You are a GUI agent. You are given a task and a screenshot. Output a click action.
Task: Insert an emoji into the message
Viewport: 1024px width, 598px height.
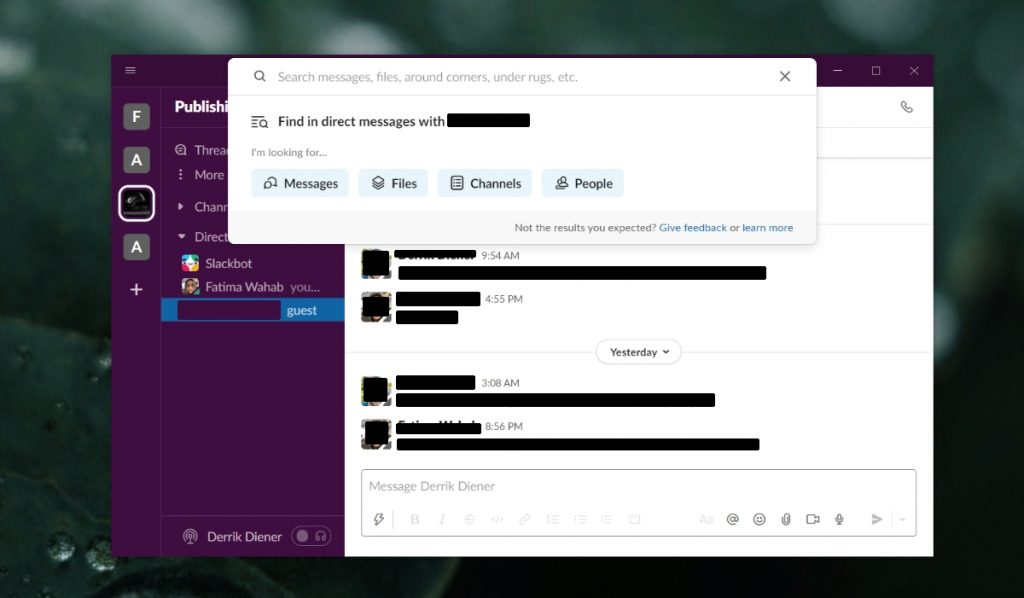tap(760, 519)
